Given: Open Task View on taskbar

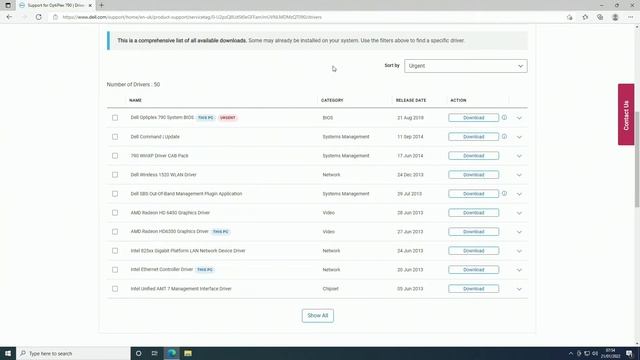Looking at the screenshot, I should (155, 353).
